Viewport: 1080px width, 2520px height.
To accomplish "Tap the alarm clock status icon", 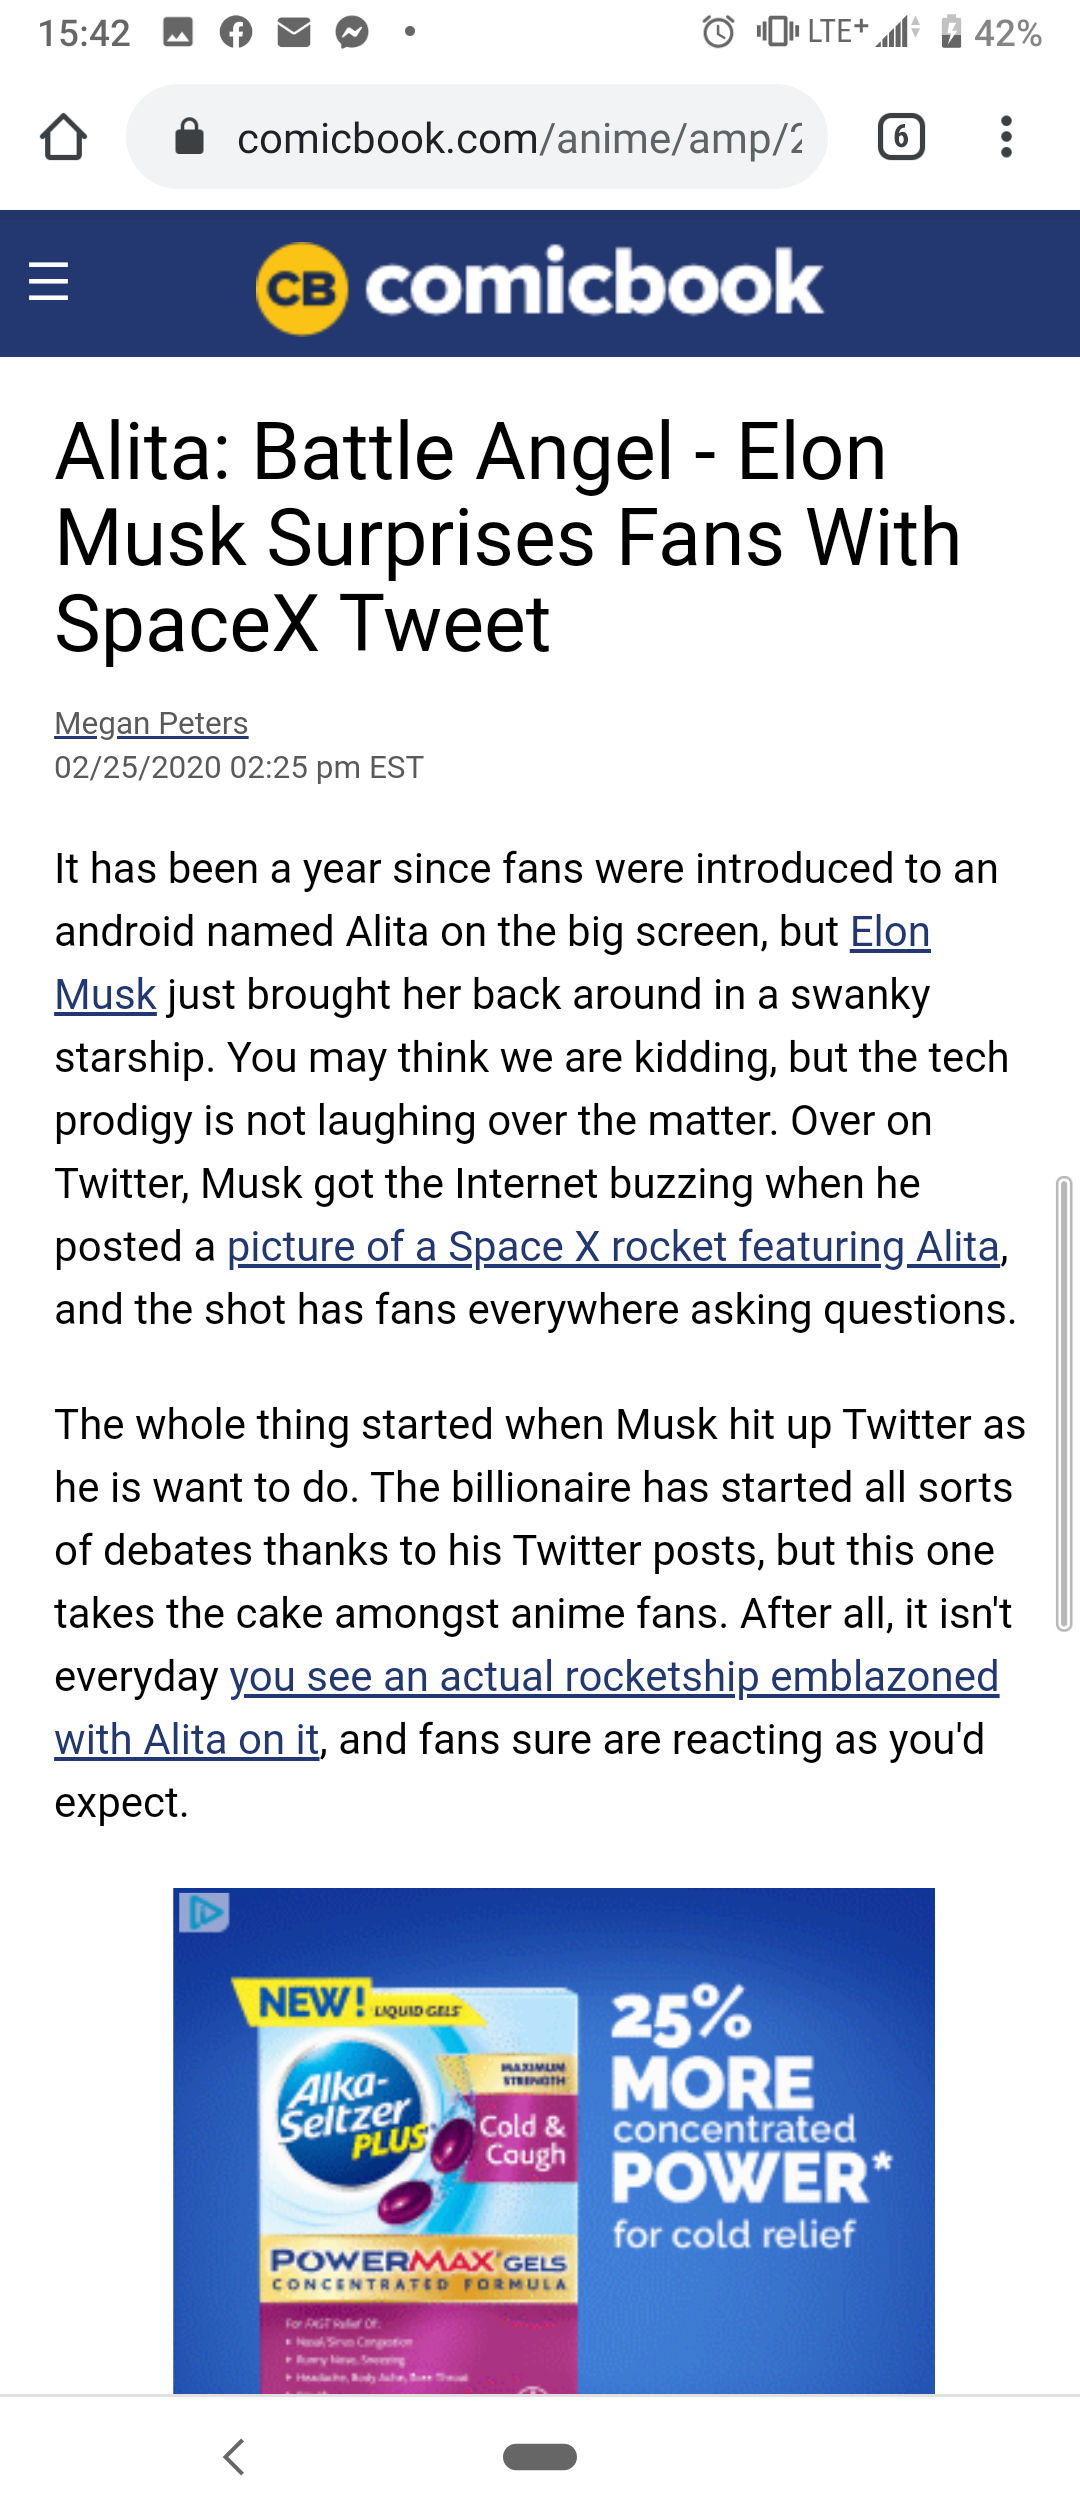I will click(x=718, y=32).
